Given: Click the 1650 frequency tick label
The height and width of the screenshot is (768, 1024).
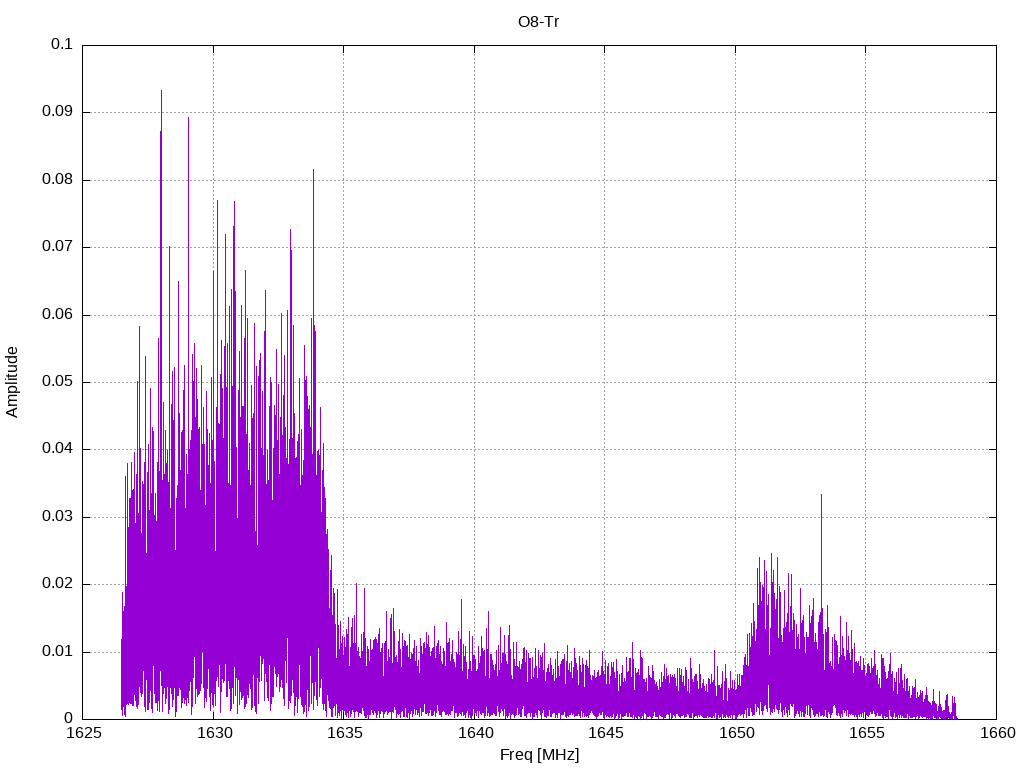Looking at the screenshot, I should pos(735,733).
